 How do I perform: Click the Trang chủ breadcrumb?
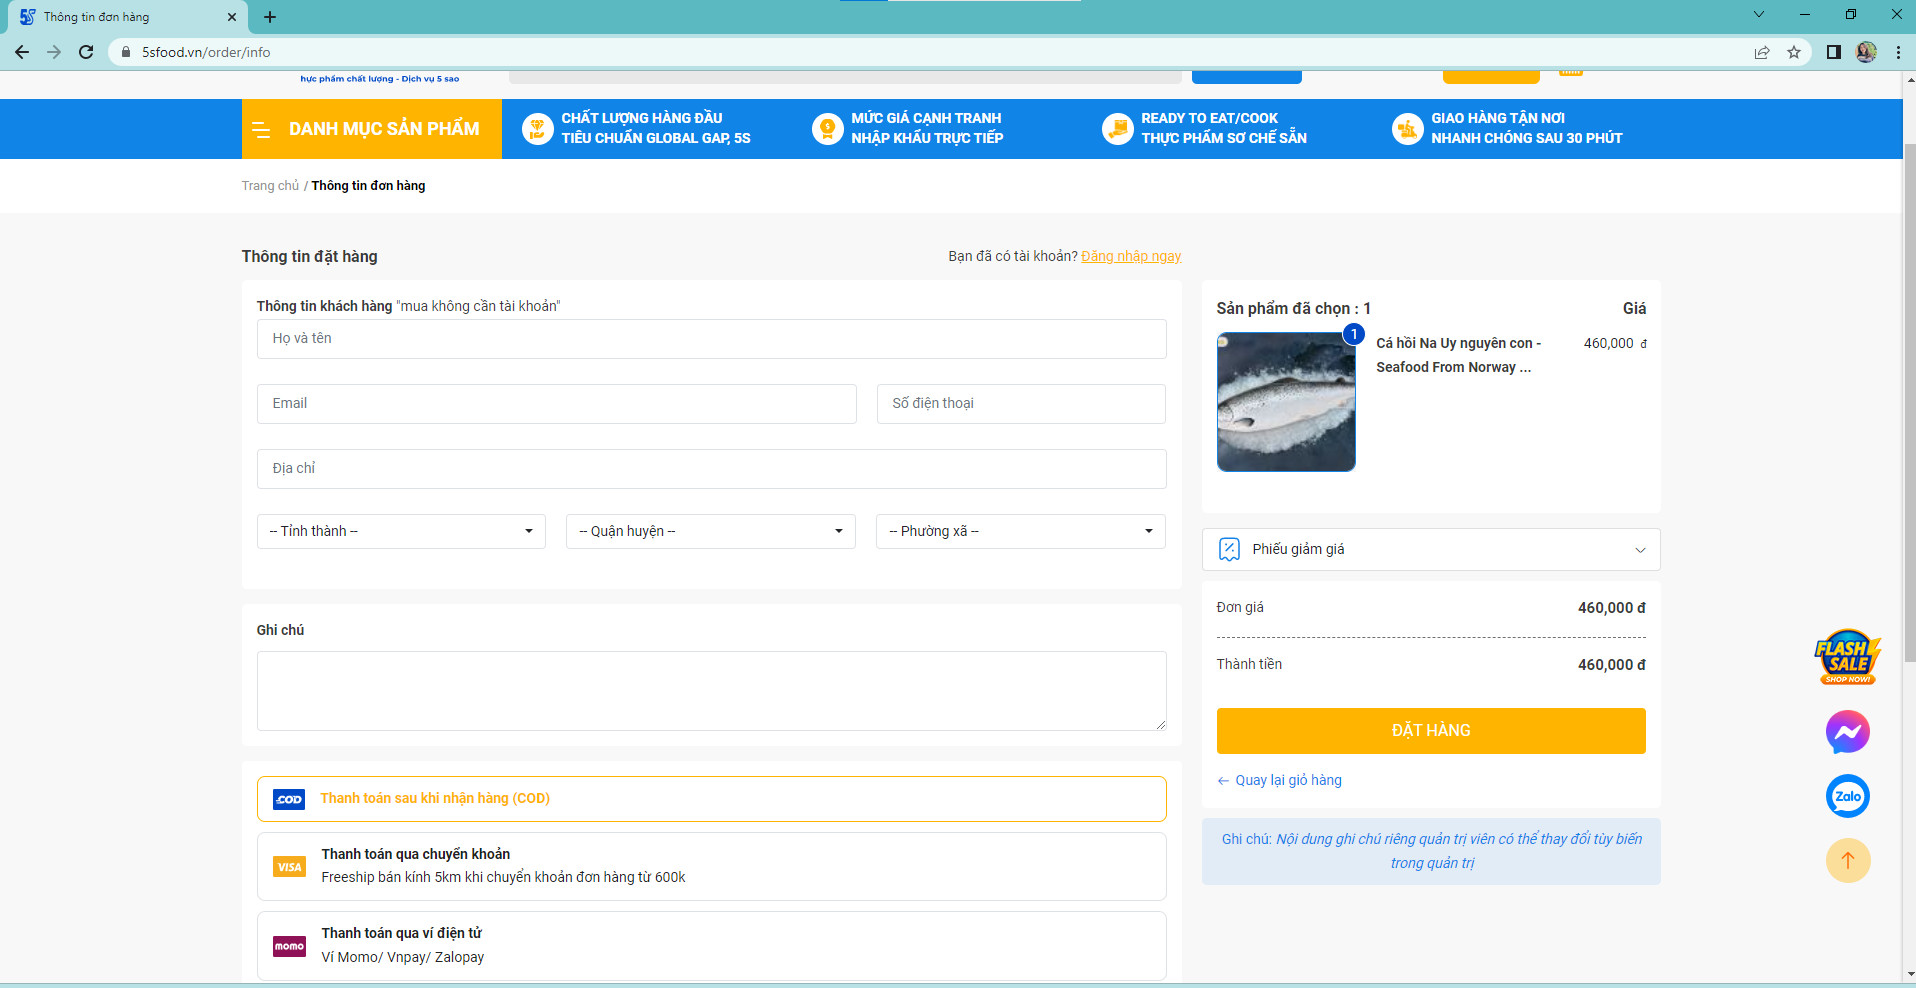(x=270, y=186)
